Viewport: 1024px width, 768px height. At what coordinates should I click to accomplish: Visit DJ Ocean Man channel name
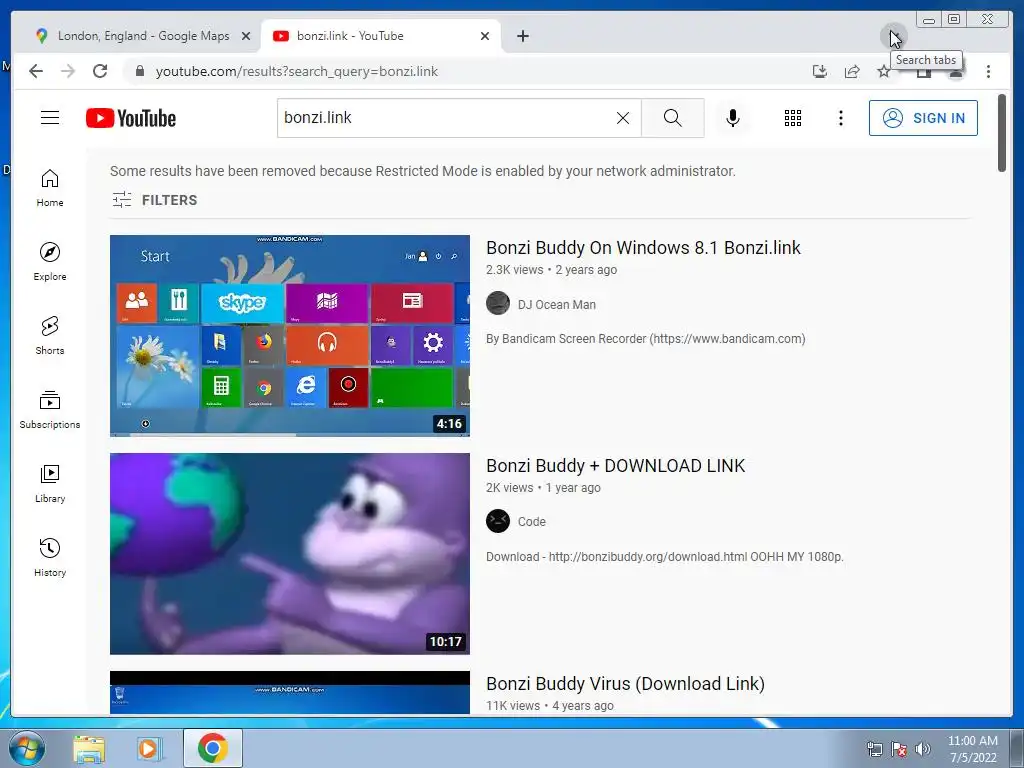556,304
